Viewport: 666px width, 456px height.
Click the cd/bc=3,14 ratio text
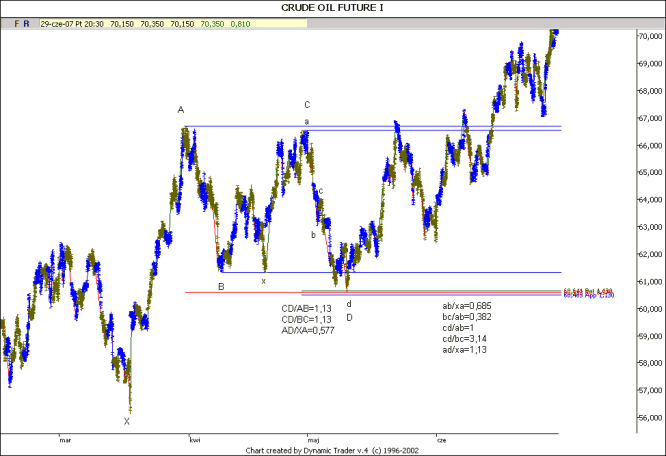tap(466, 341)
